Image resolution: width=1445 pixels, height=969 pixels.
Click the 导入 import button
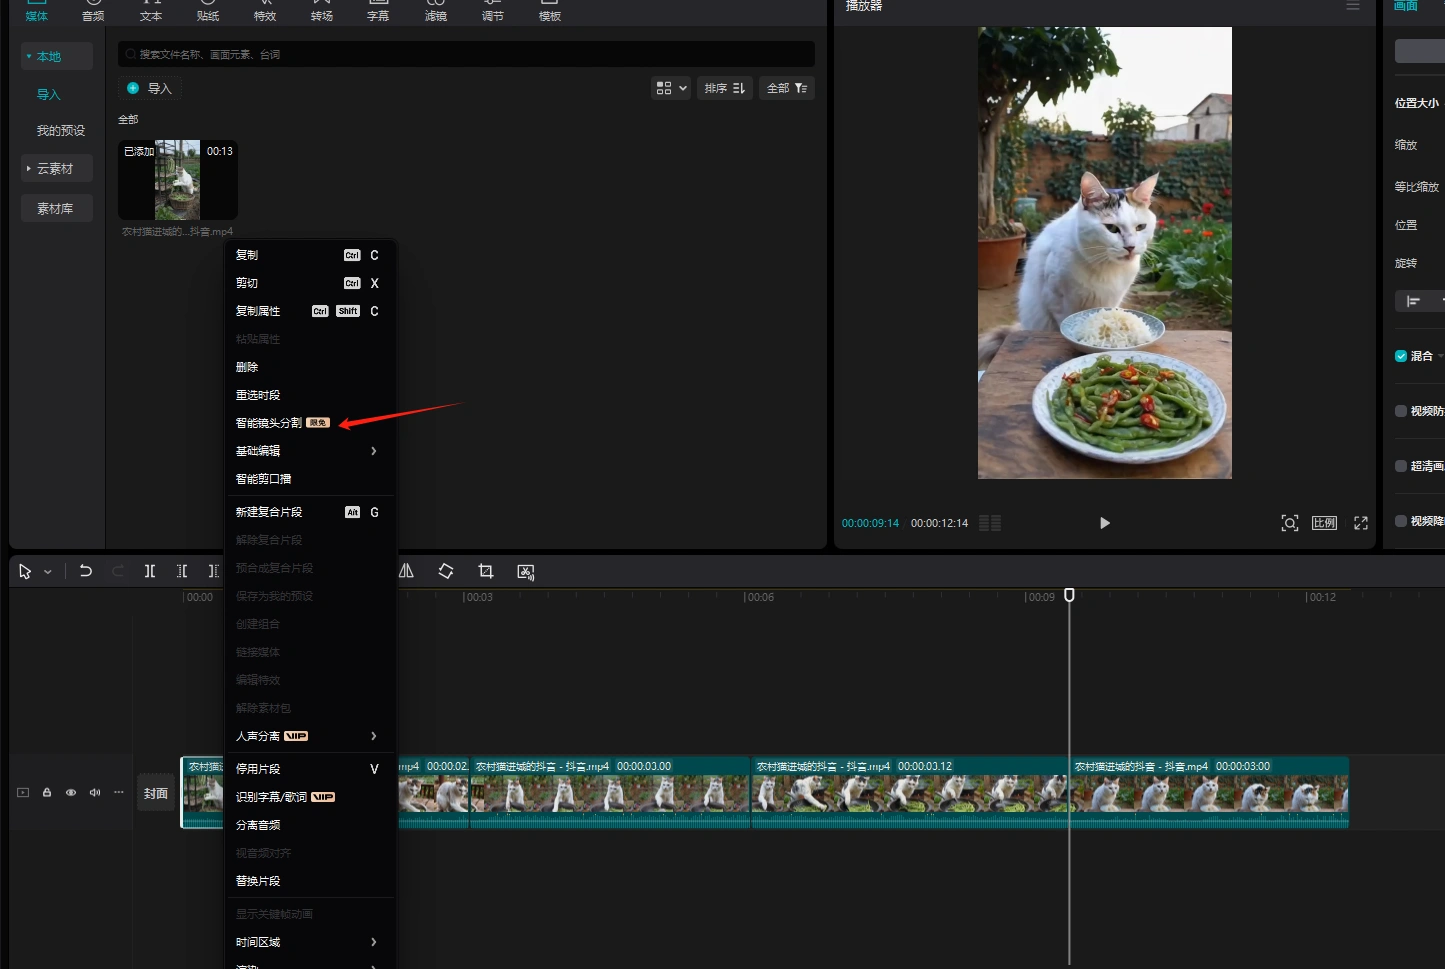pos(150,88)
